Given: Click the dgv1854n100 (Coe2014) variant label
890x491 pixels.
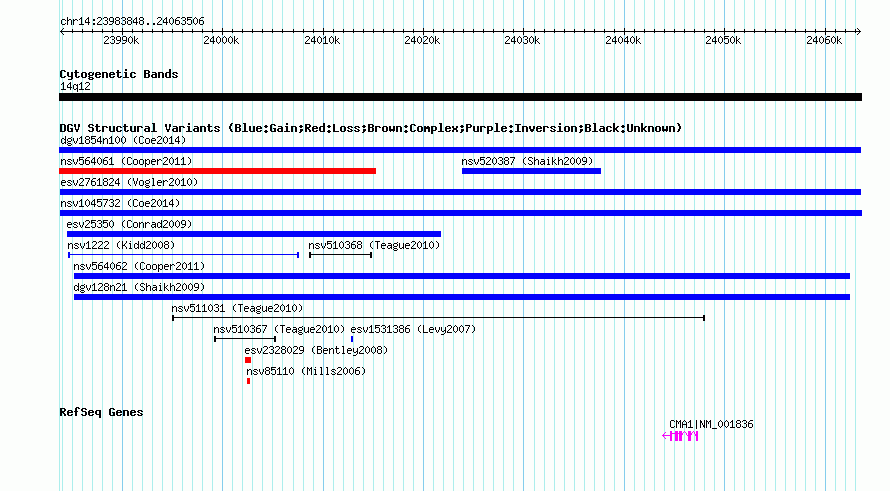Looking at the screenshot, I should click(123, 140).
